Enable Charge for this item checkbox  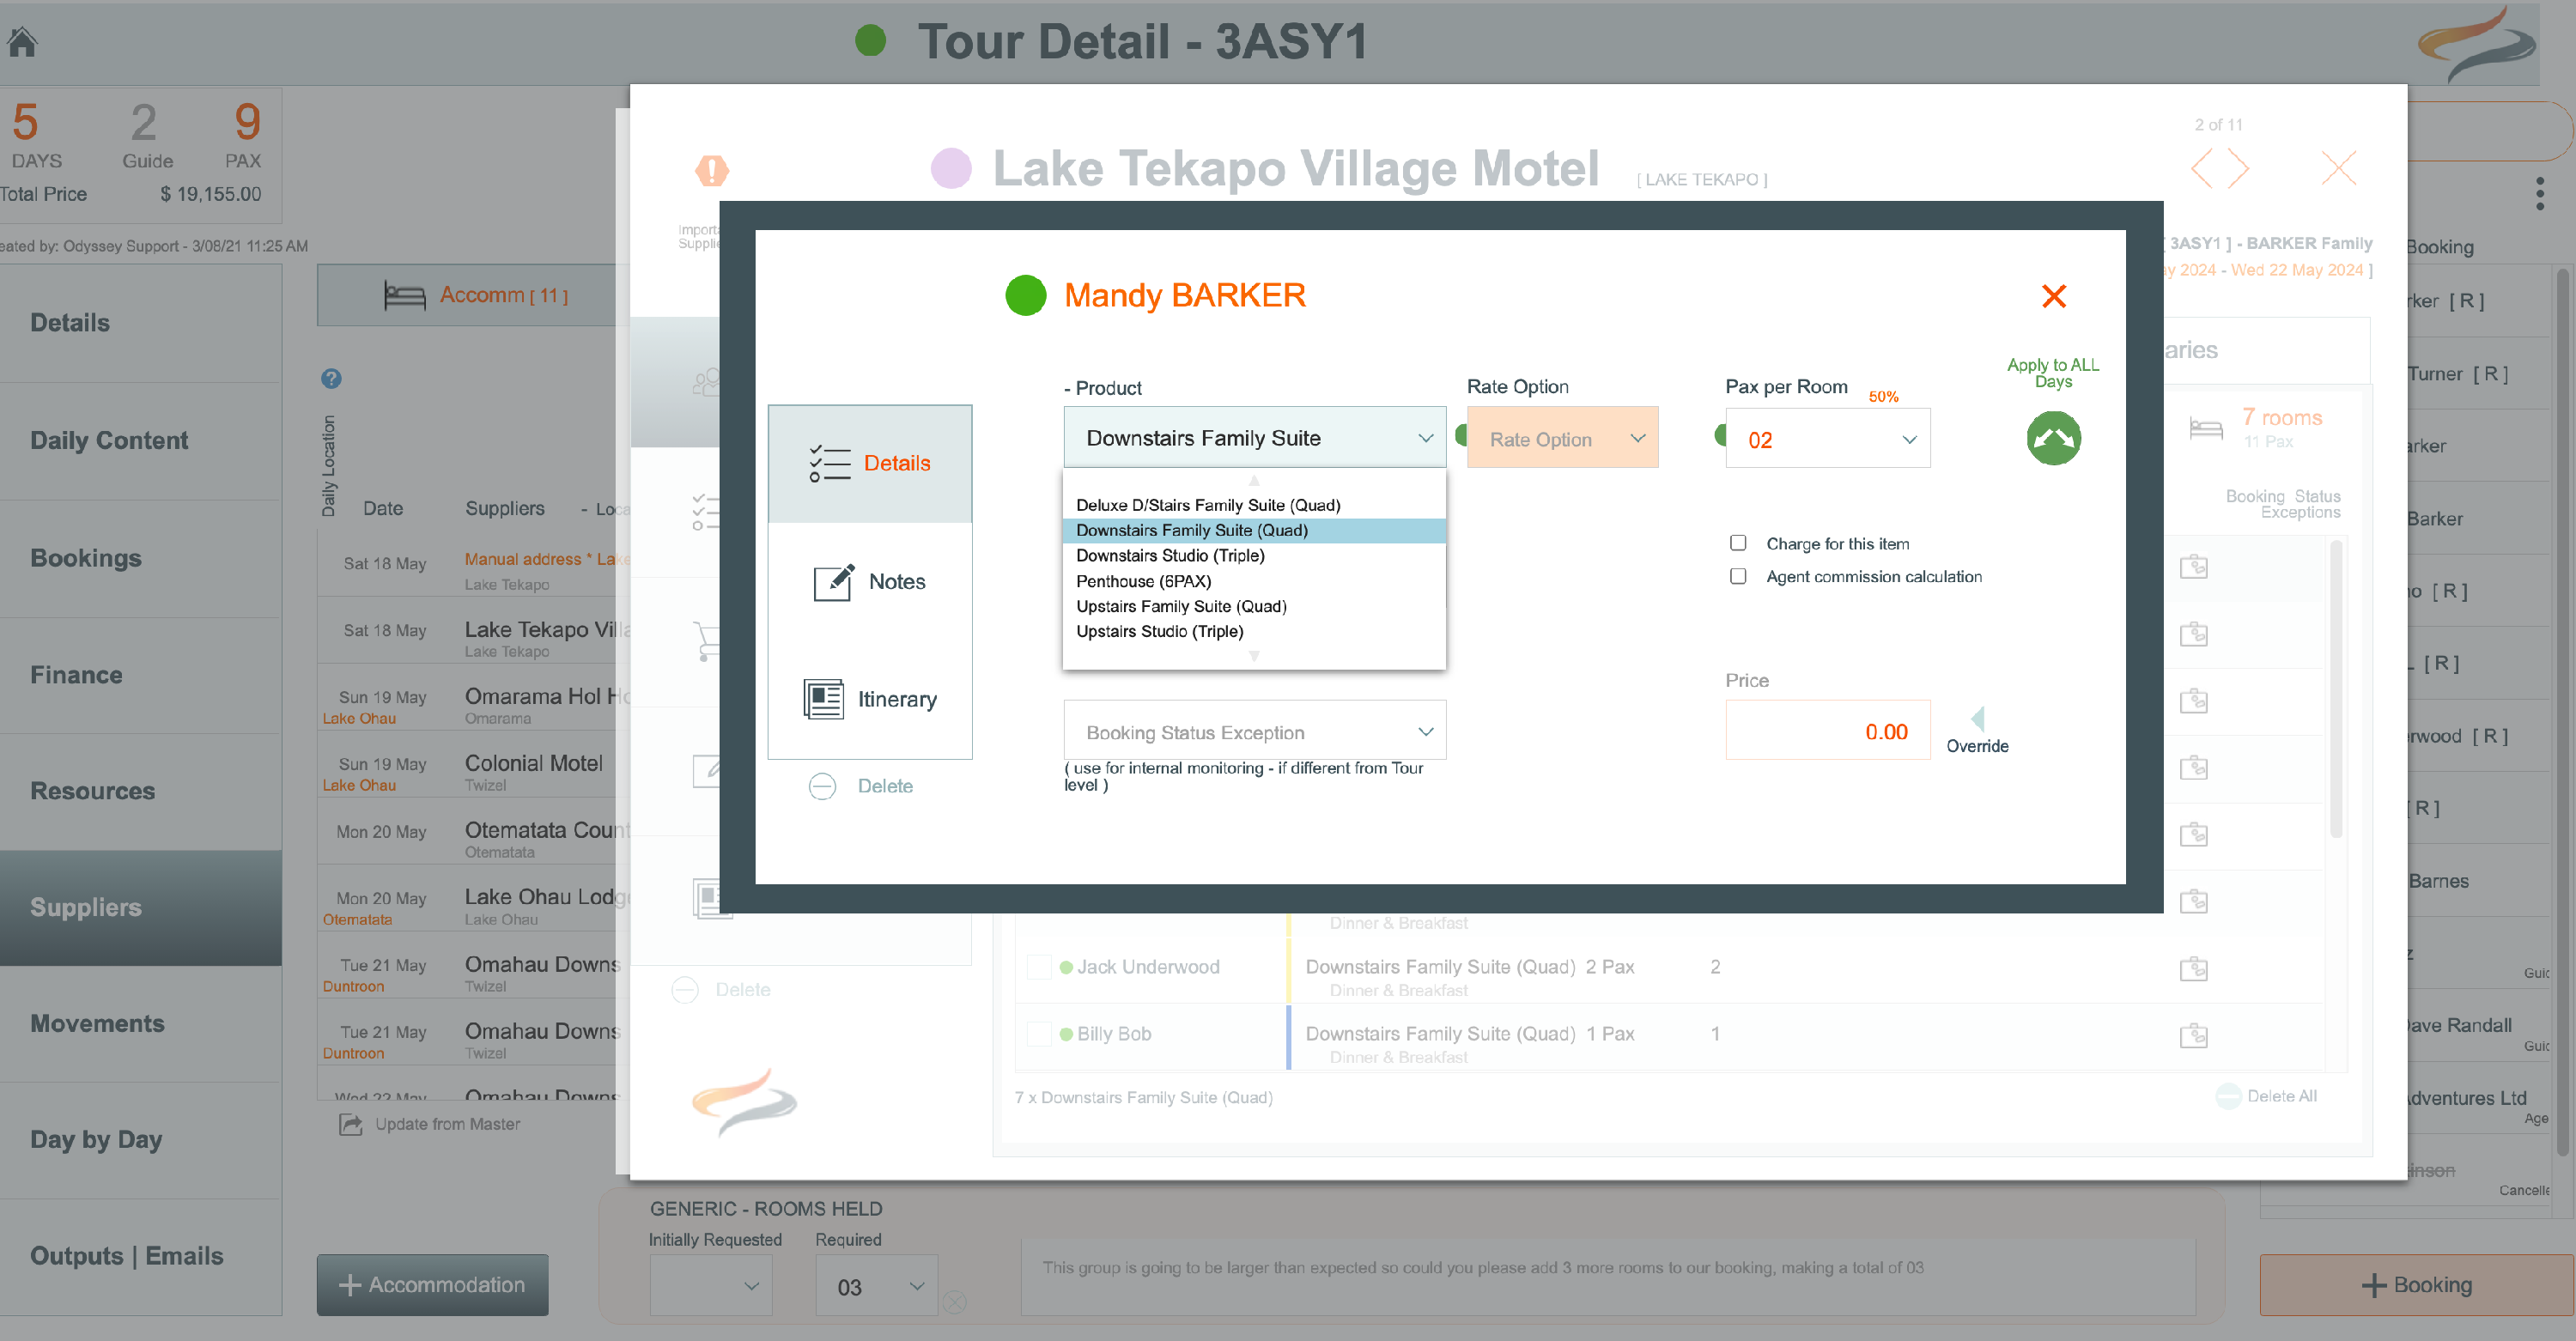[1738, 543]
